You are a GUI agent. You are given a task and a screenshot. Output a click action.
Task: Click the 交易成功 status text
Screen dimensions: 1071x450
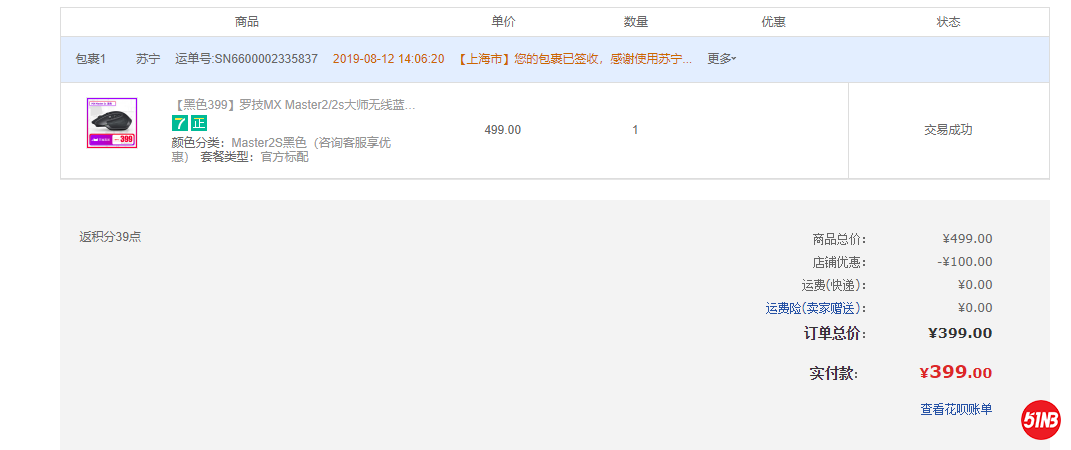coord(948,130)
